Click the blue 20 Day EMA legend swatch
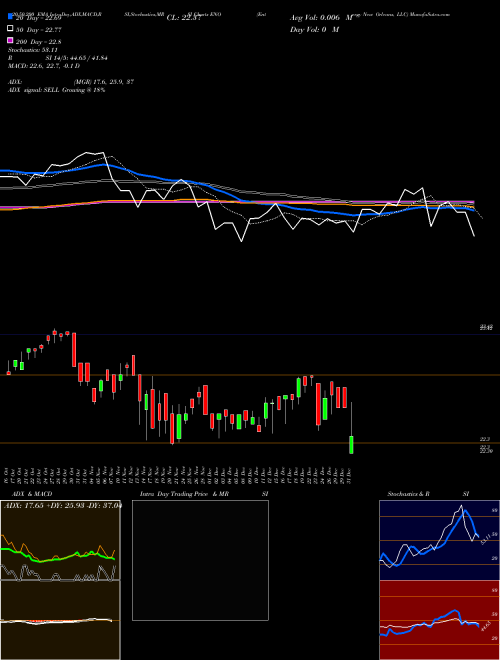The image size is (500, 660). pos(10,17)
